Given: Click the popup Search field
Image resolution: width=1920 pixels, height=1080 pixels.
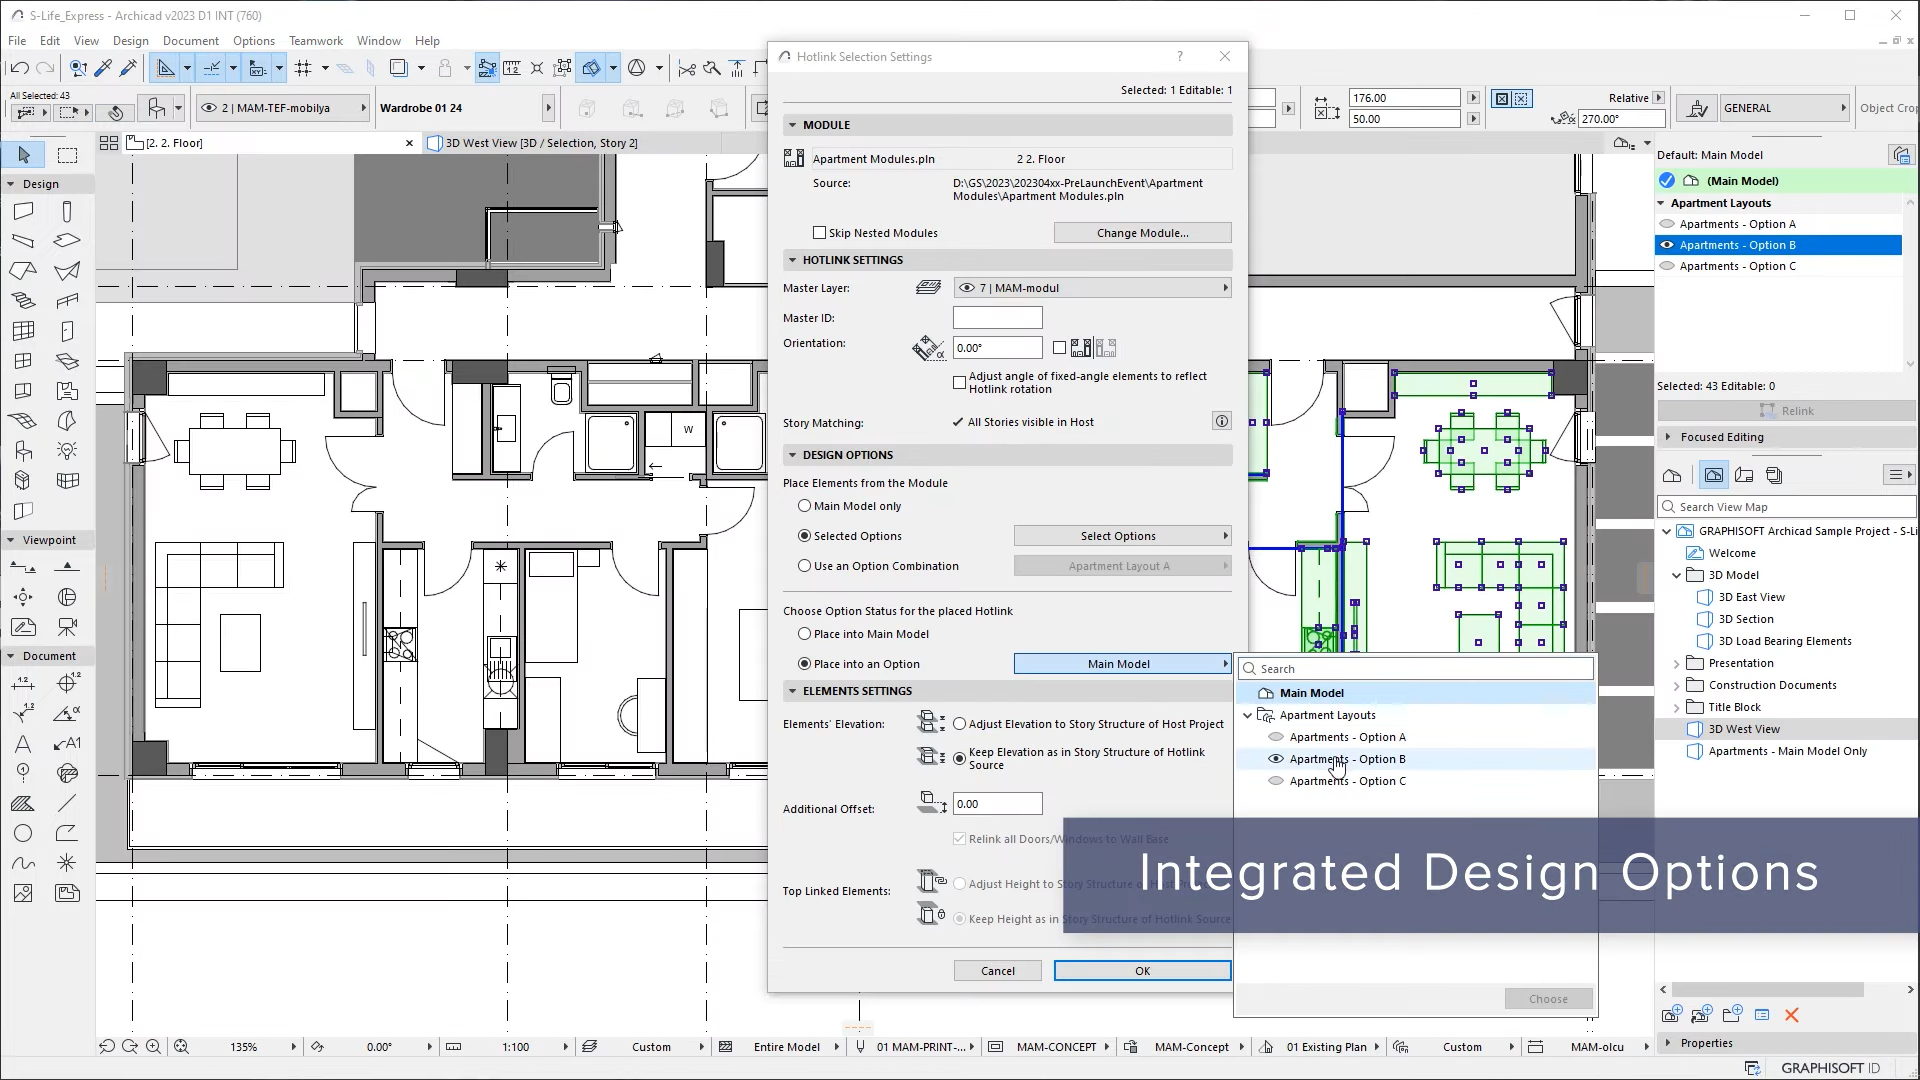Looking at the screenshot, I should pyautogui.click(x=1416, y=669).
